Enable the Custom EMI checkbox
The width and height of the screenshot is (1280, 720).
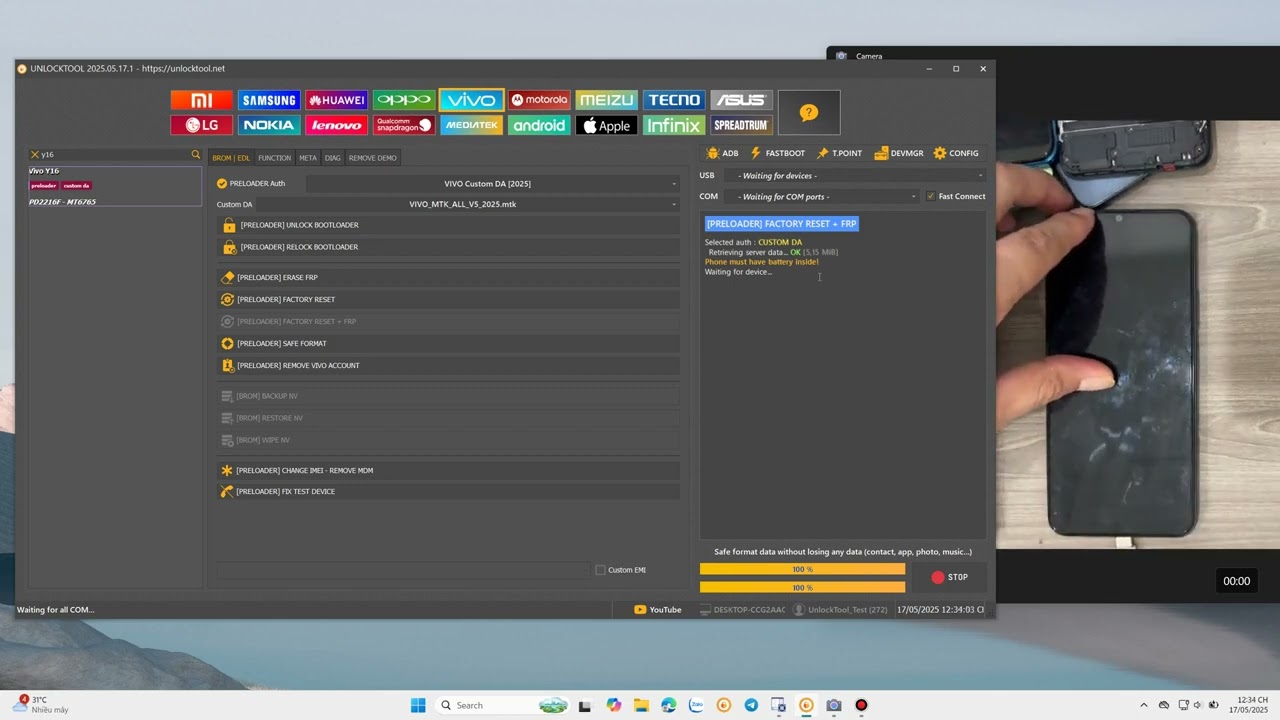click(600, 570)
